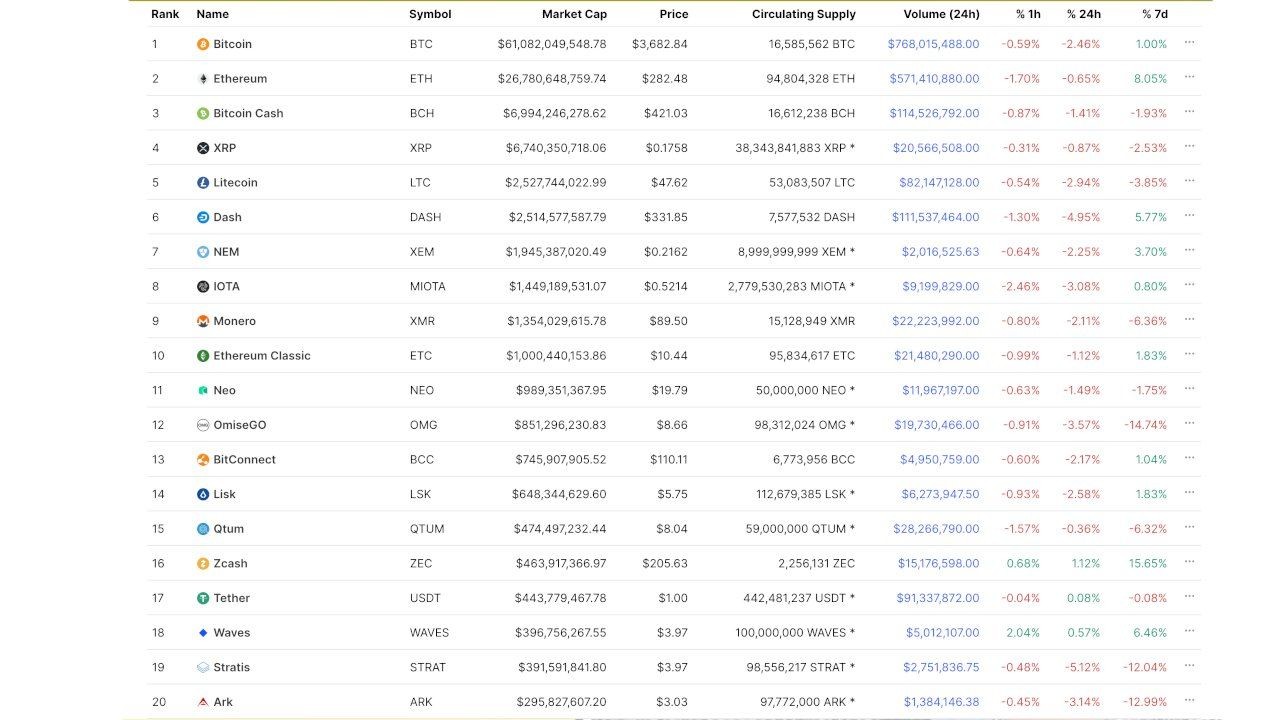
Task: Open the three-dot menu in Dash row
Action: pyautogui.click(x=1189, y=216)
